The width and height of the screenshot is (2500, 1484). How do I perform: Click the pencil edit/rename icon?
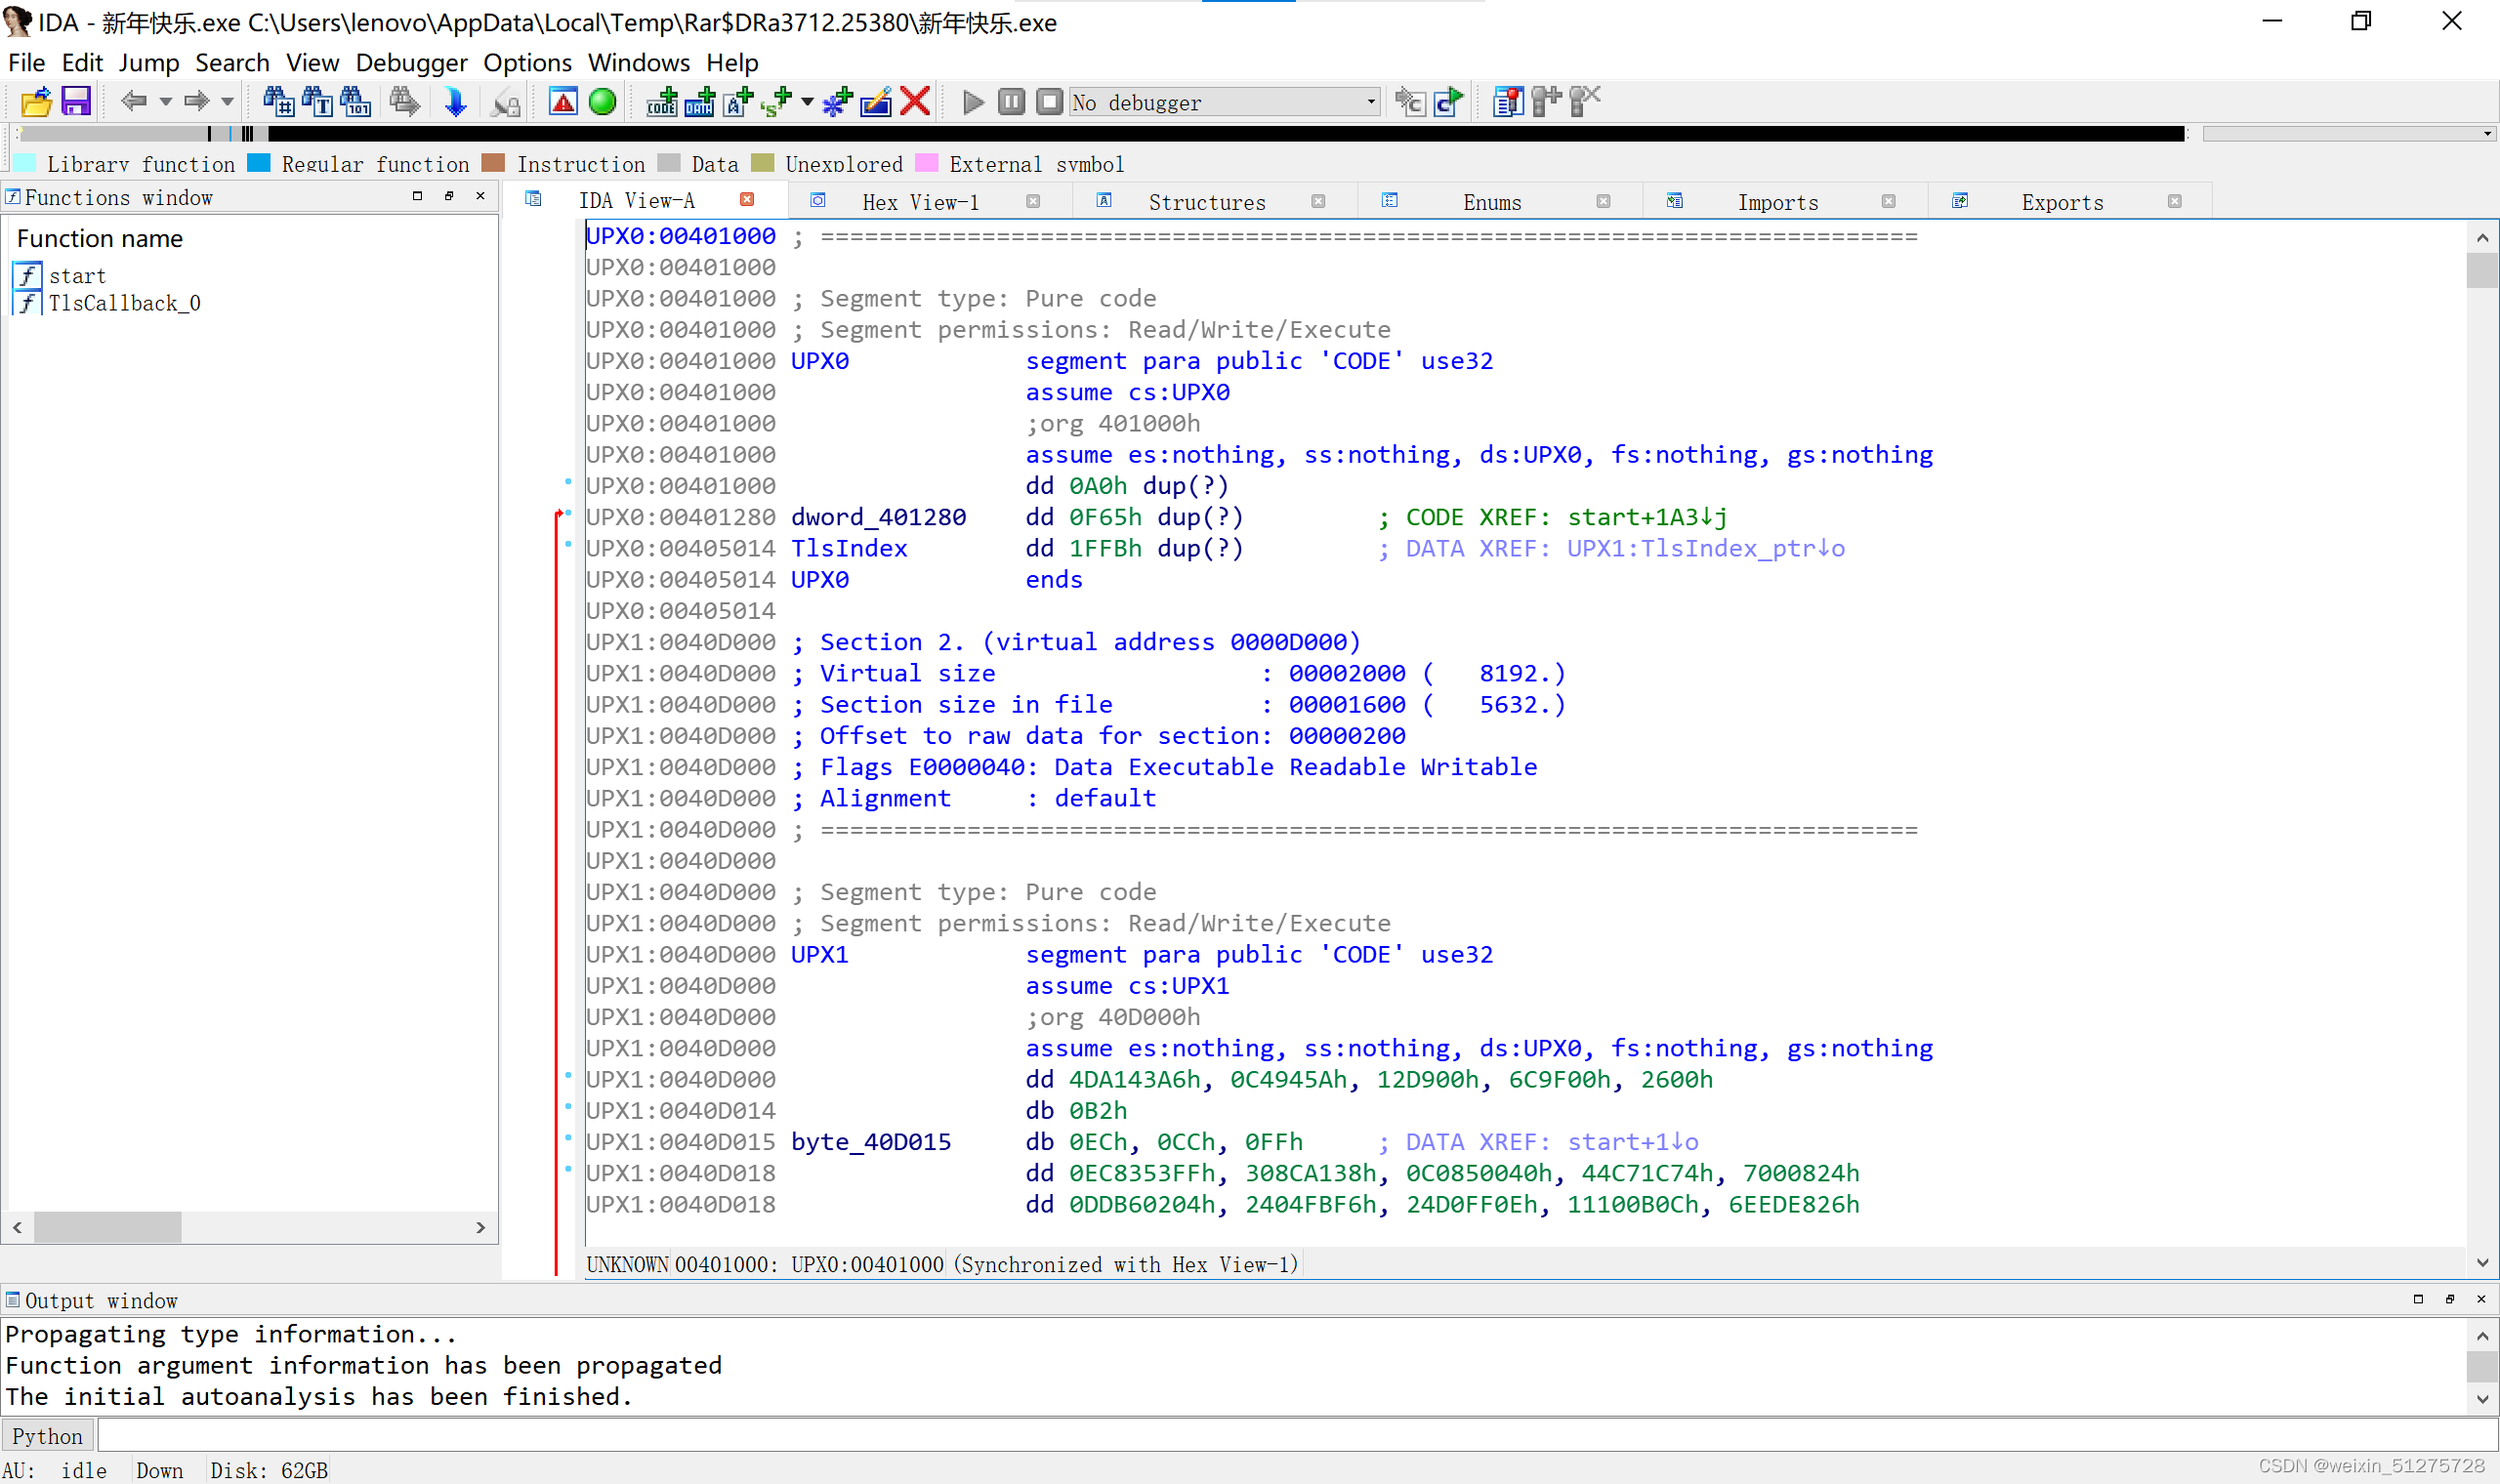pyautogui.click(x=876, y=102)
